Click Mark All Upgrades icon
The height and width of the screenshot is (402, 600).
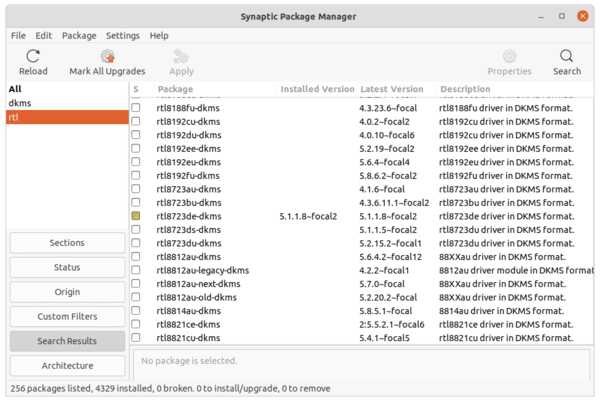tap(108, 56)
